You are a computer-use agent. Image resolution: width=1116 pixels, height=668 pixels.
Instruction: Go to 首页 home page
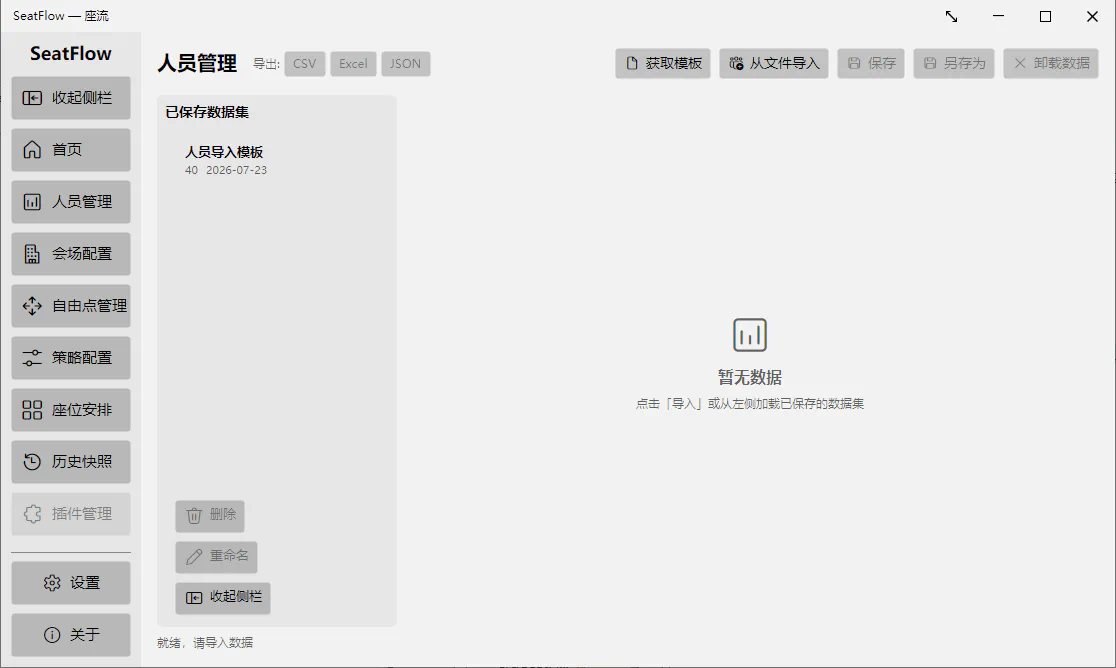point(70,150)
